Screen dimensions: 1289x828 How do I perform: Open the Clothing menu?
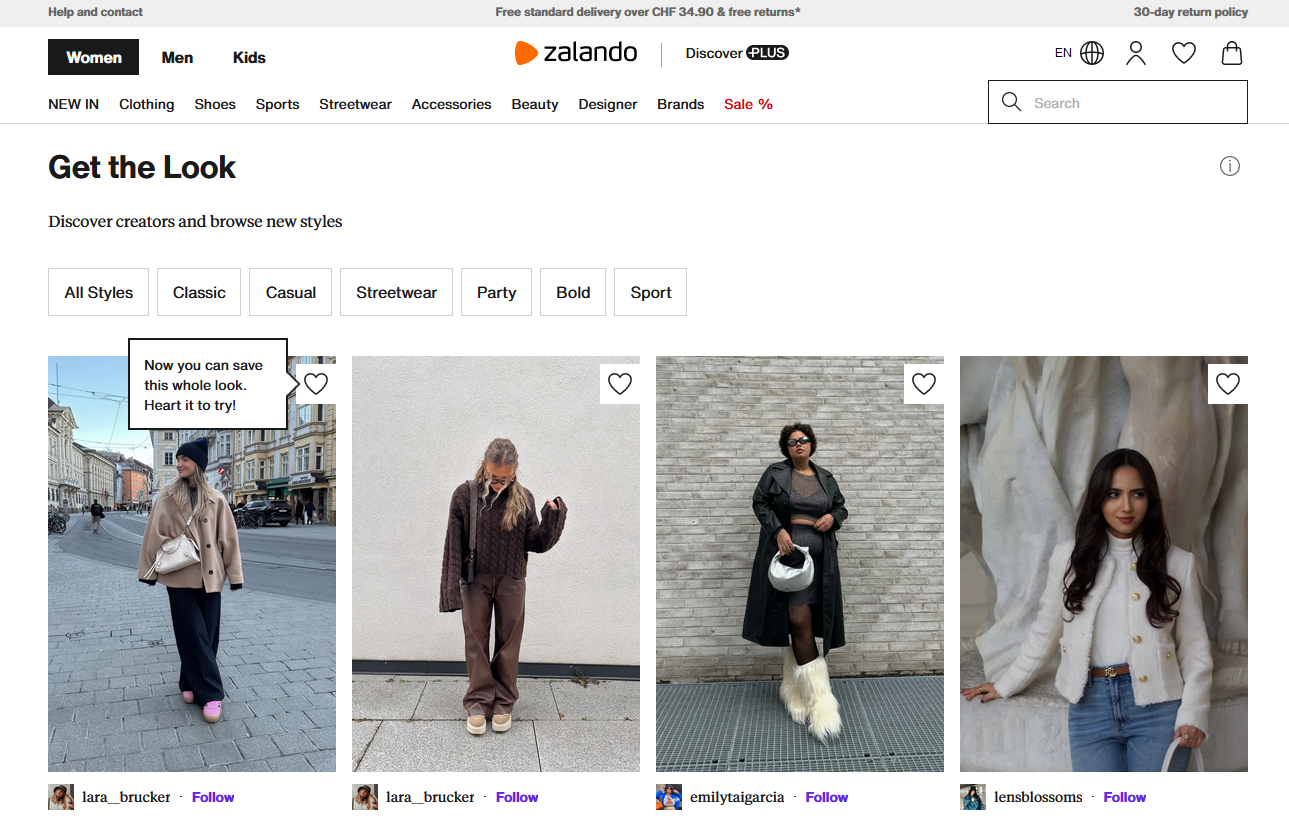pyautogui.click(x=147, y=104)
